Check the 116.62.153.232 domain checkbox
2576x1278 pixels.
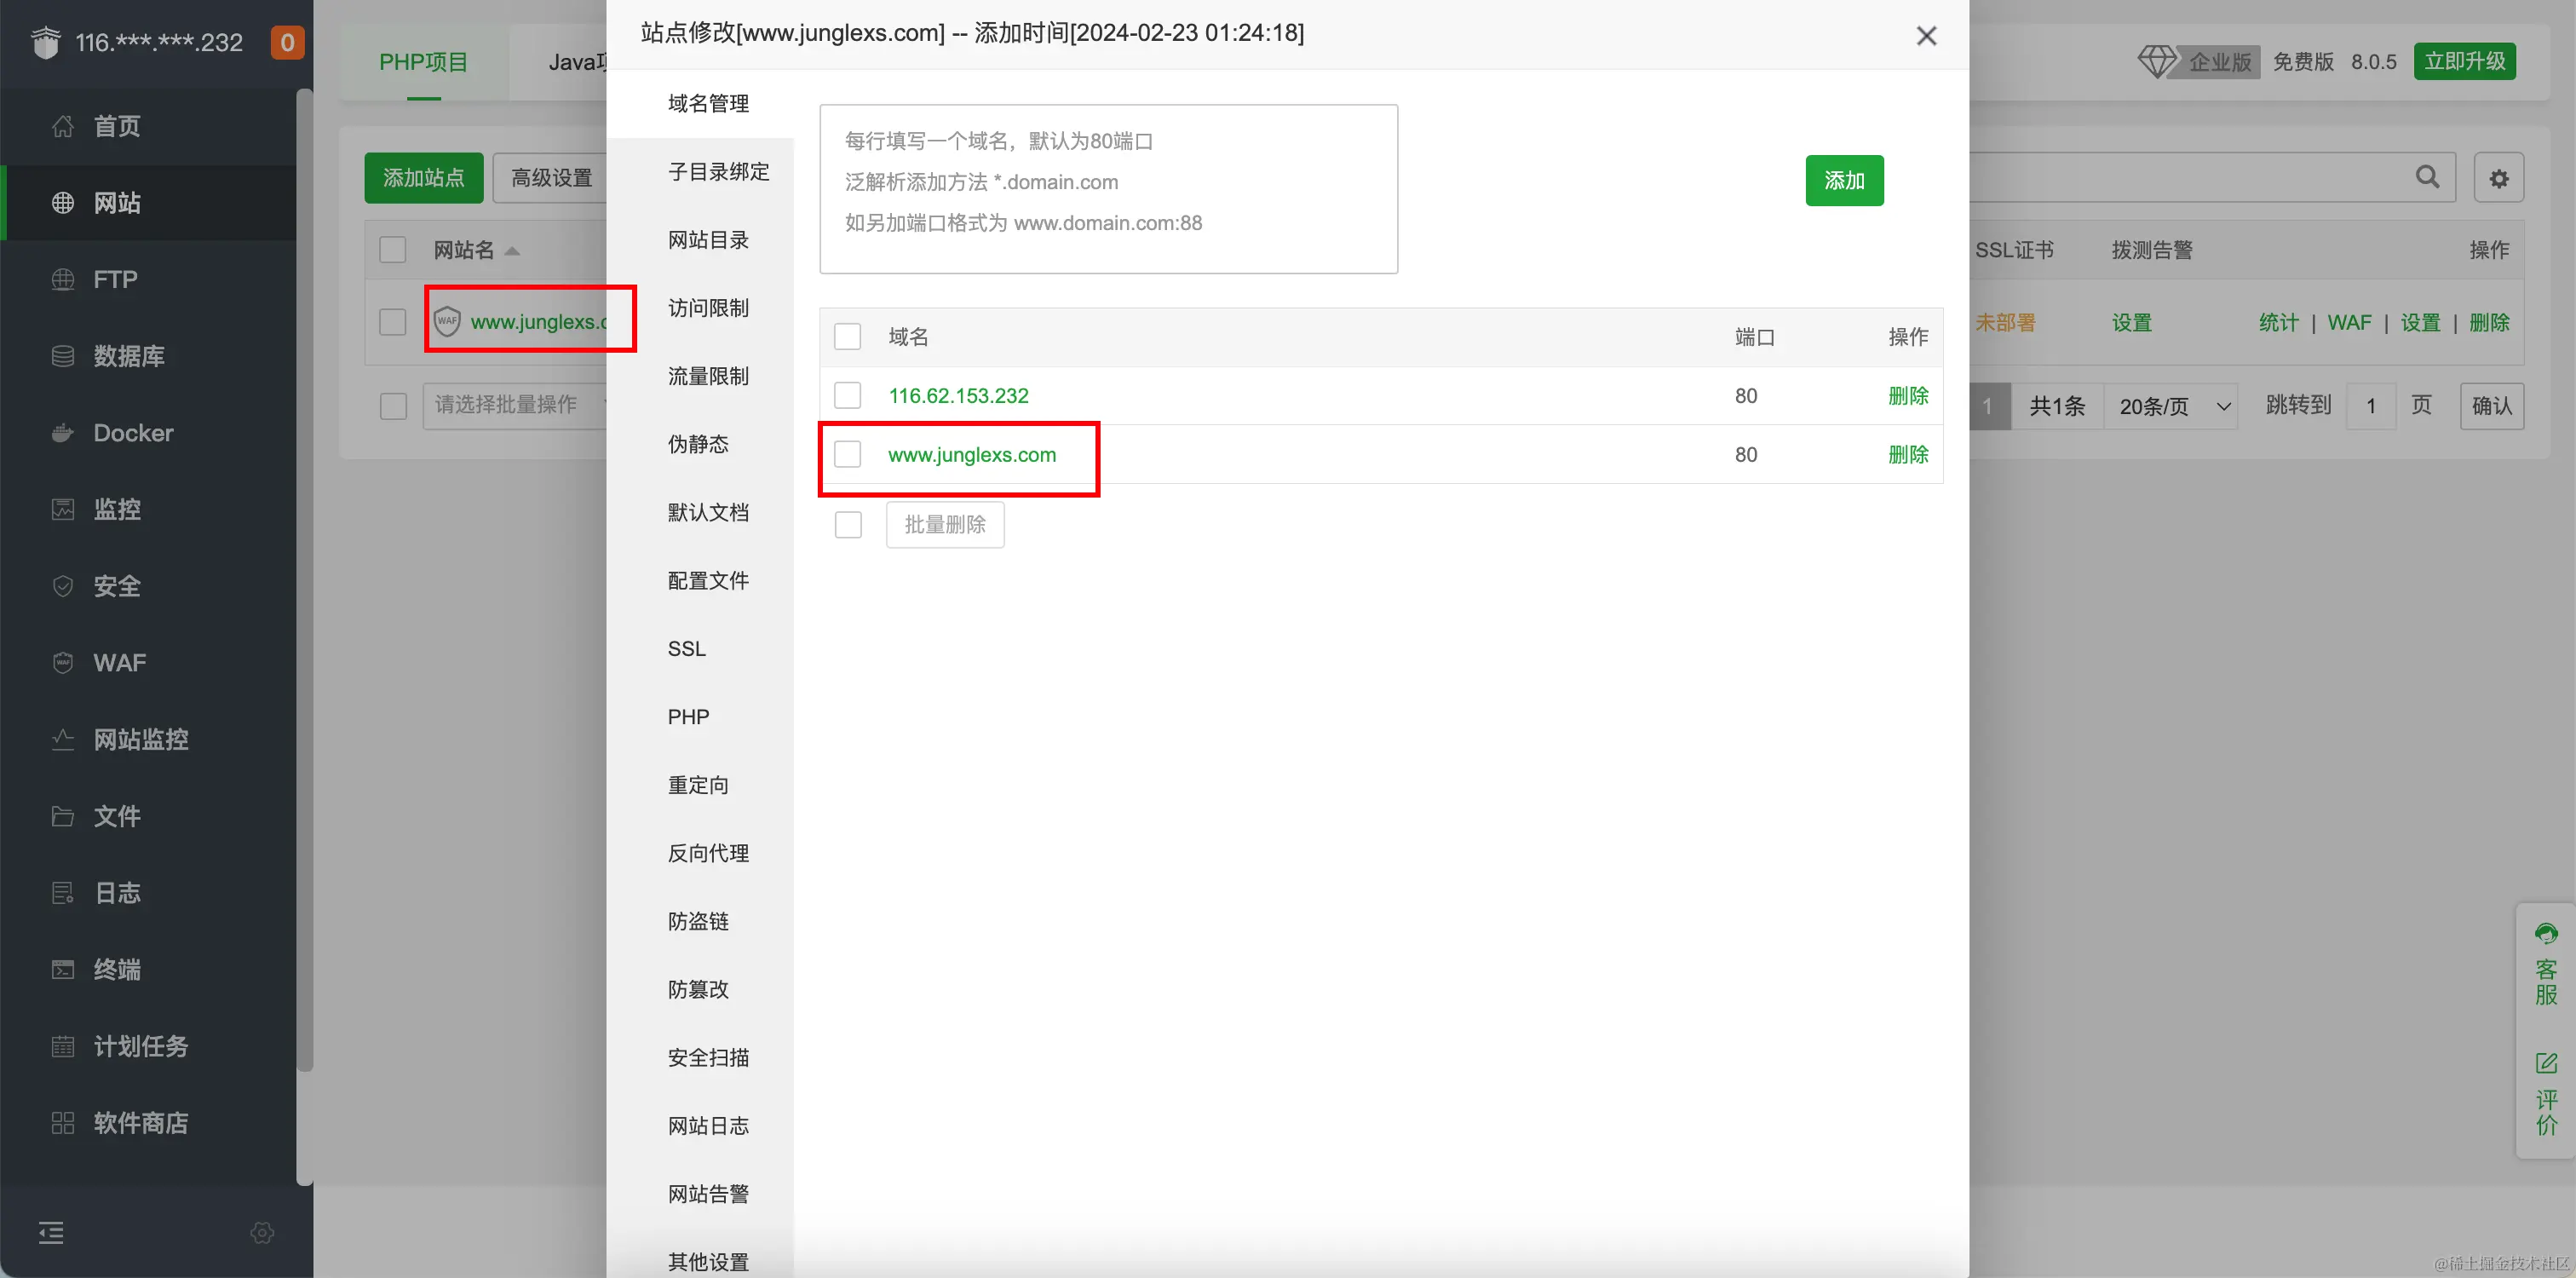coord(847,396)
